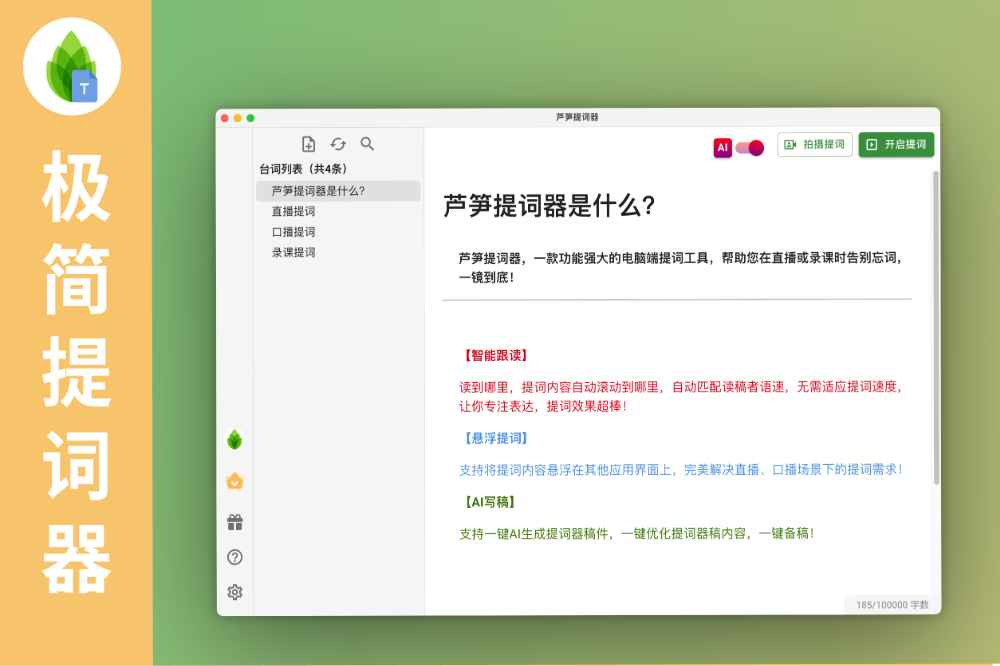1000x666 pixels.
Task: Click the large title 芦笋提词器是什么? in editor
Action: click(x=549, y=206)
